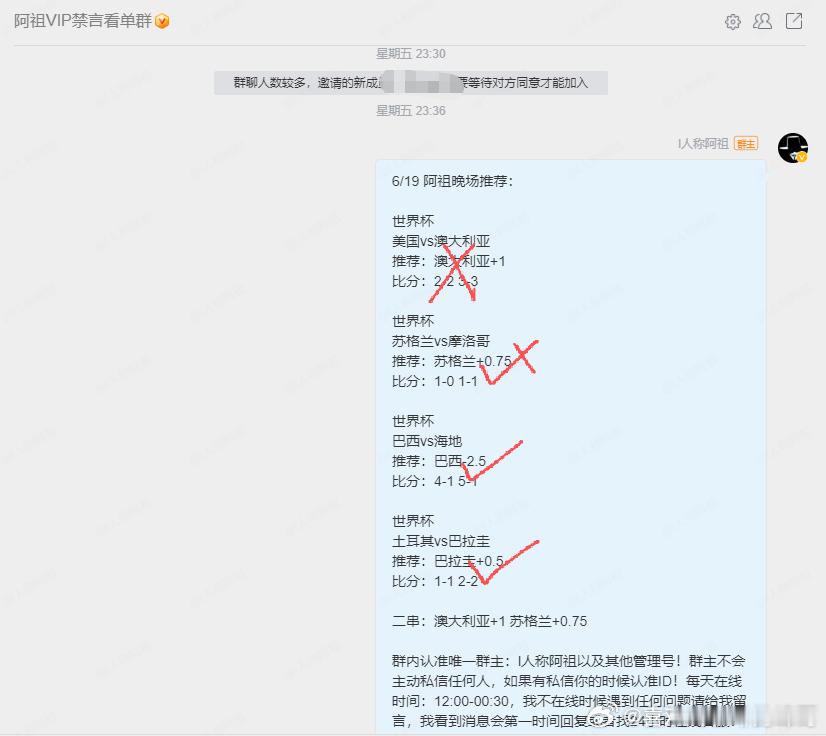Click the heading 6/19 阿祖晚场推荐
Screen dimensions: 826x736
point(453,181)
